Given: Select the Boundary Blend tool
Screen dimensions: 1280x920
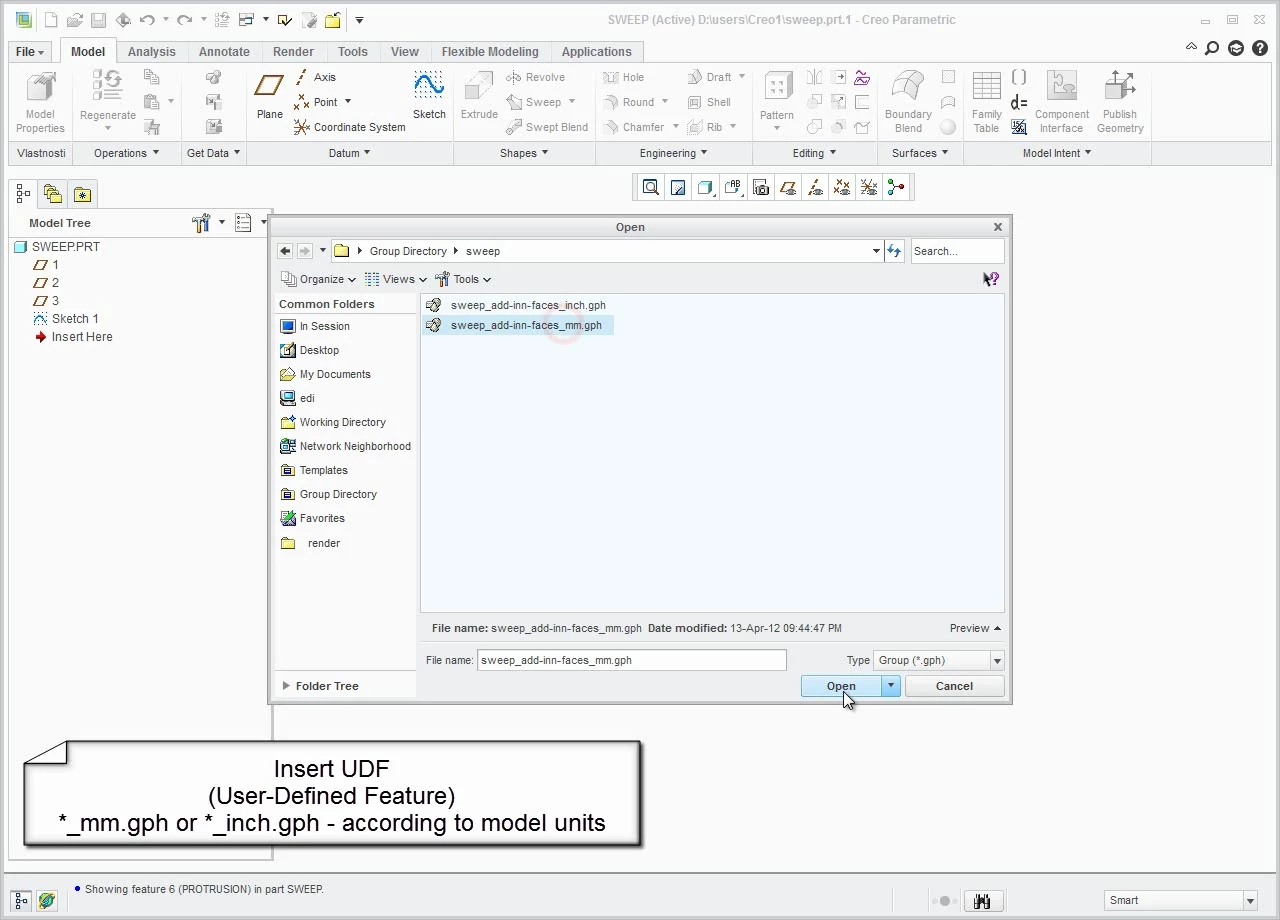Looking at the screenshot, I should pyautogui.click(x=908, y=101).
